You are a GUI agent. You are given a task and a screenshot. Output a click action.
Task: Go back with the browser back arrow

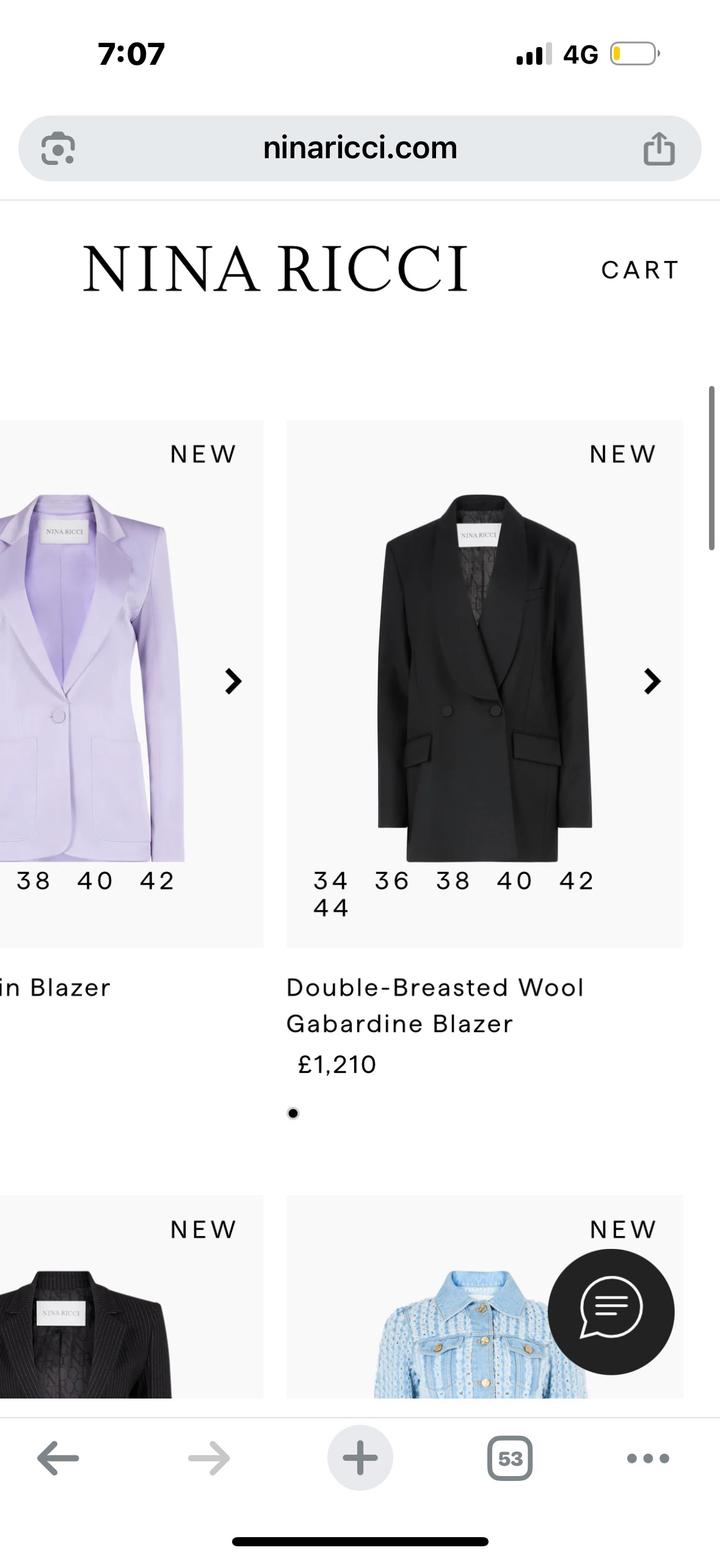tap(58, 1458)
